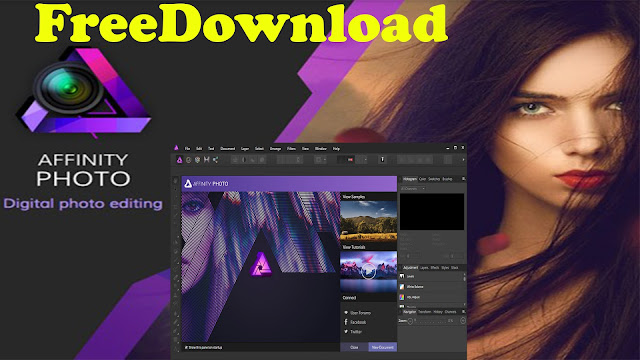This screenshot has width=640, height=360.
Task: Click the Close button in welcome panel
Action: pyautogui.click(x=354, y=347)
